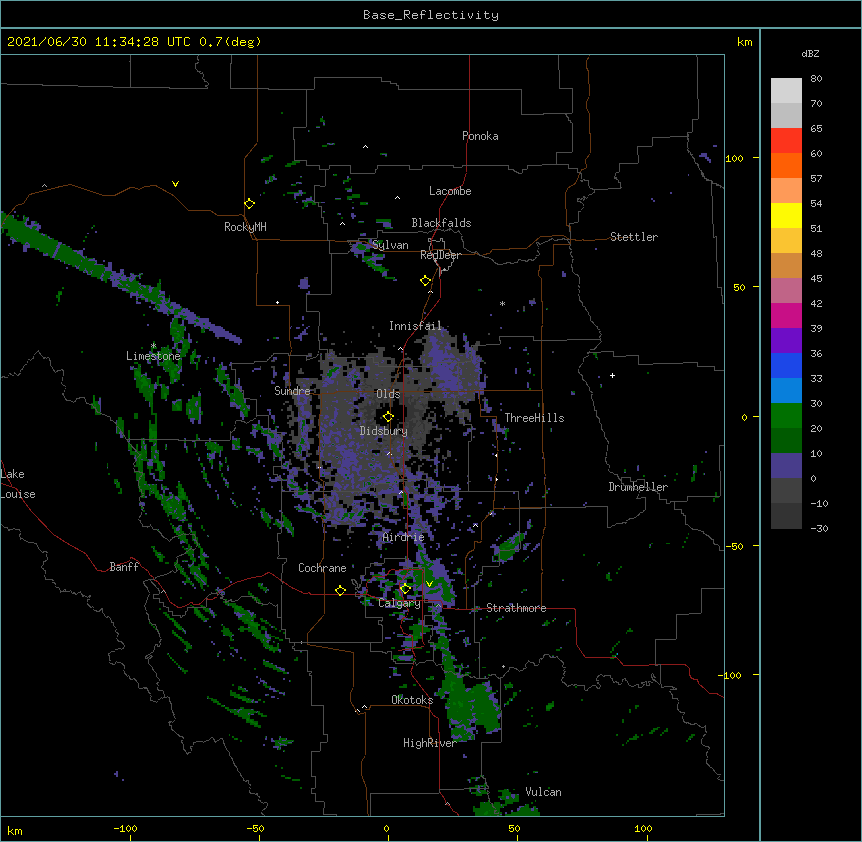The height and width of the screenshot is (842, 862).
Task: Click the x-axis -100 km tick label
Action: pos(125,828)
